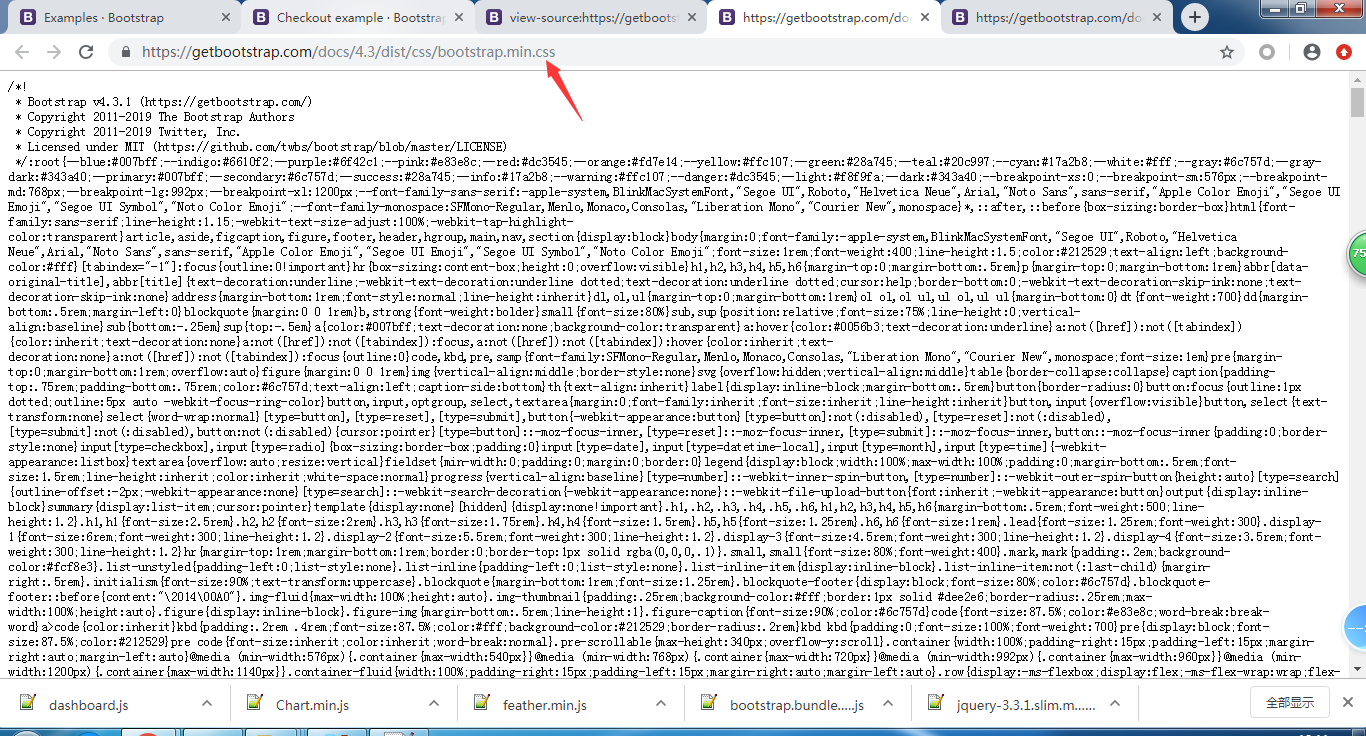Viewport: 1366px width, 736px height.
Task: Switch to the Checkout example · Bootstrap tab
Action: [358, 18]
